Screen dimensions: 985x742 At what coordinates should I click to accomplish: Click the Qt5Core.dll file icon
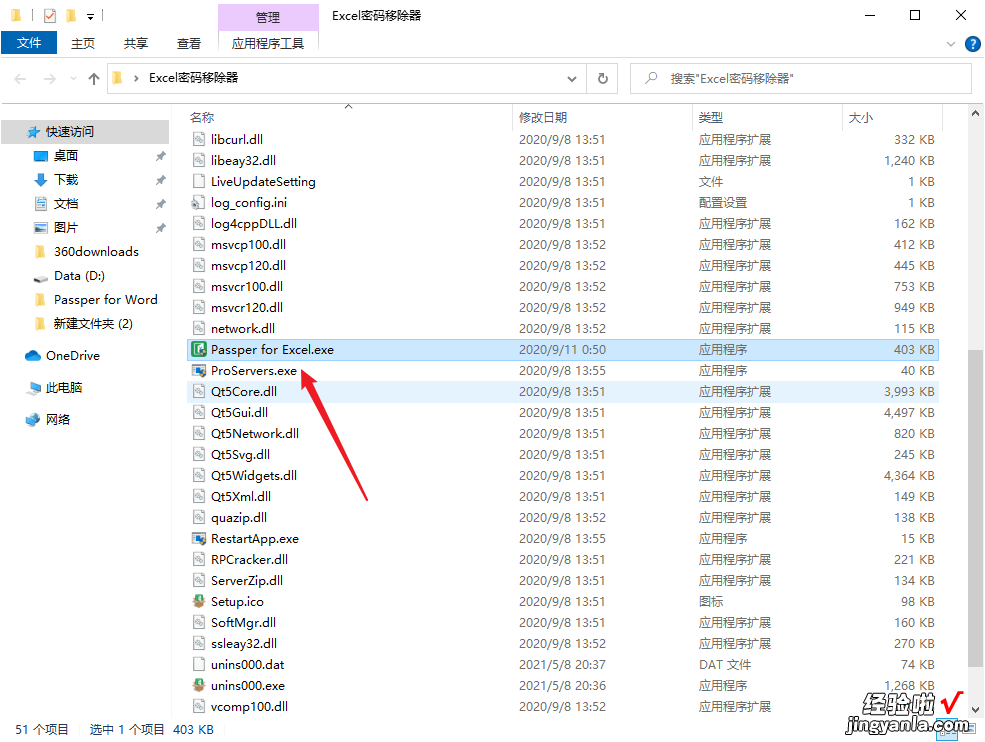199,391
